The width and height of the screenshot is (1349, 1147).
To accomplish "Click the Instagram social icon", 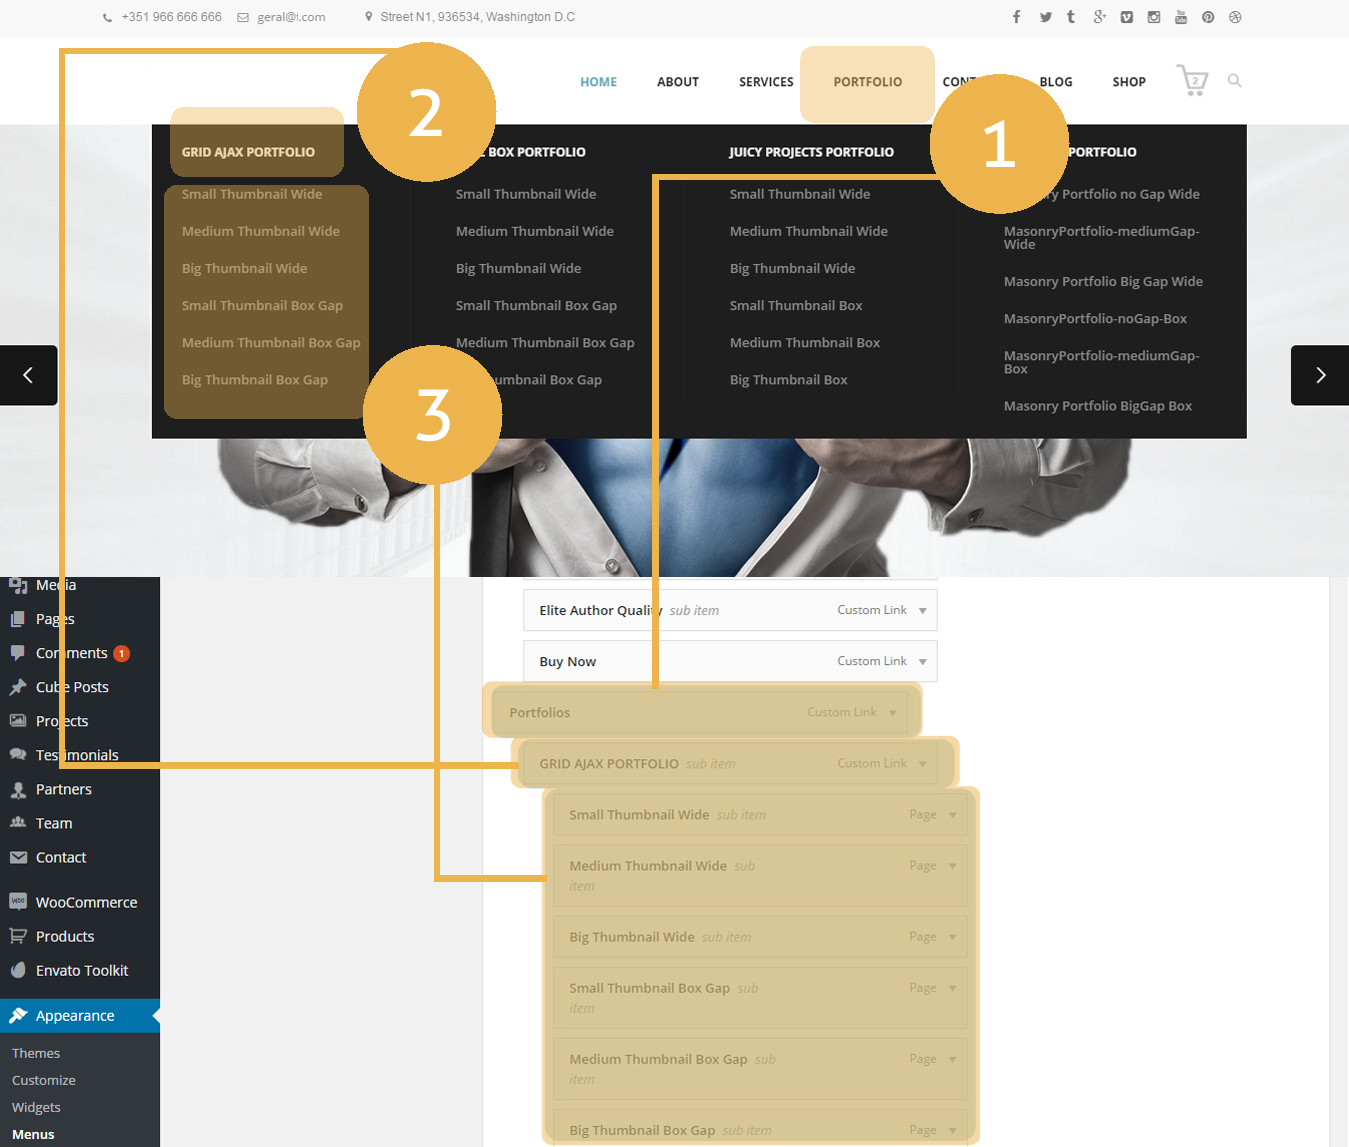I will coord(1154,17).
